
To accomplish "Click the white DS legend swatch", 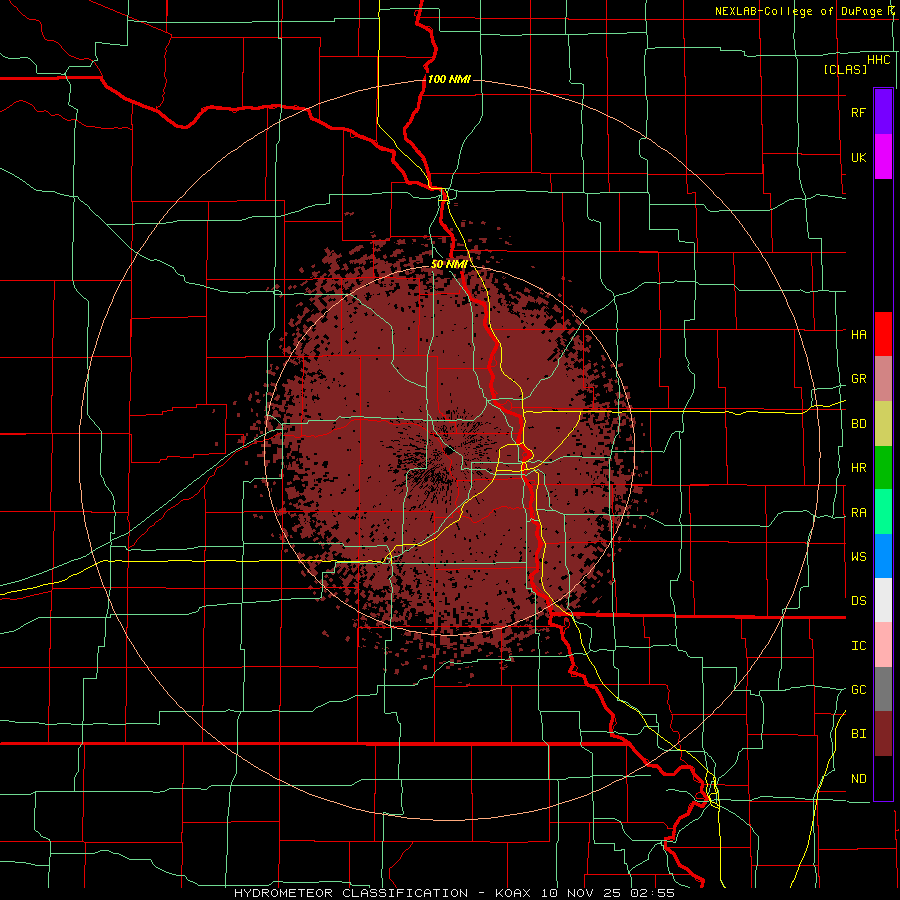I will coord(883,600).
